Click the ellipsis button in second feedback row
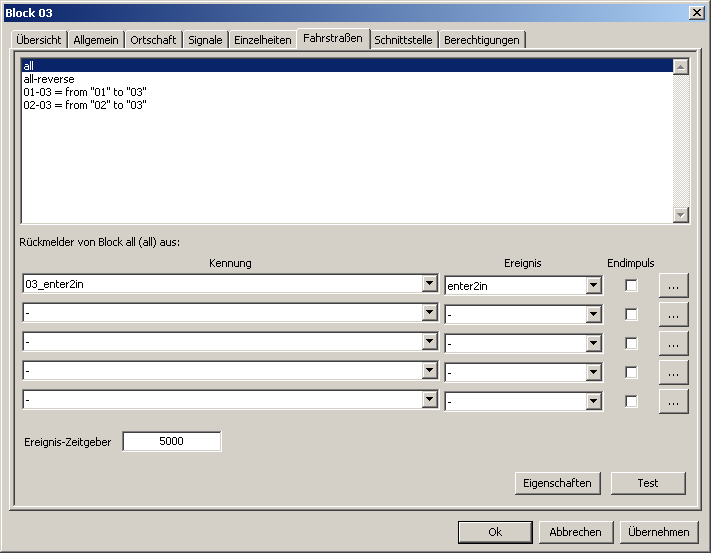Image resolution: width=711 pixels, height=553 pixels. (x=673, y=314)
